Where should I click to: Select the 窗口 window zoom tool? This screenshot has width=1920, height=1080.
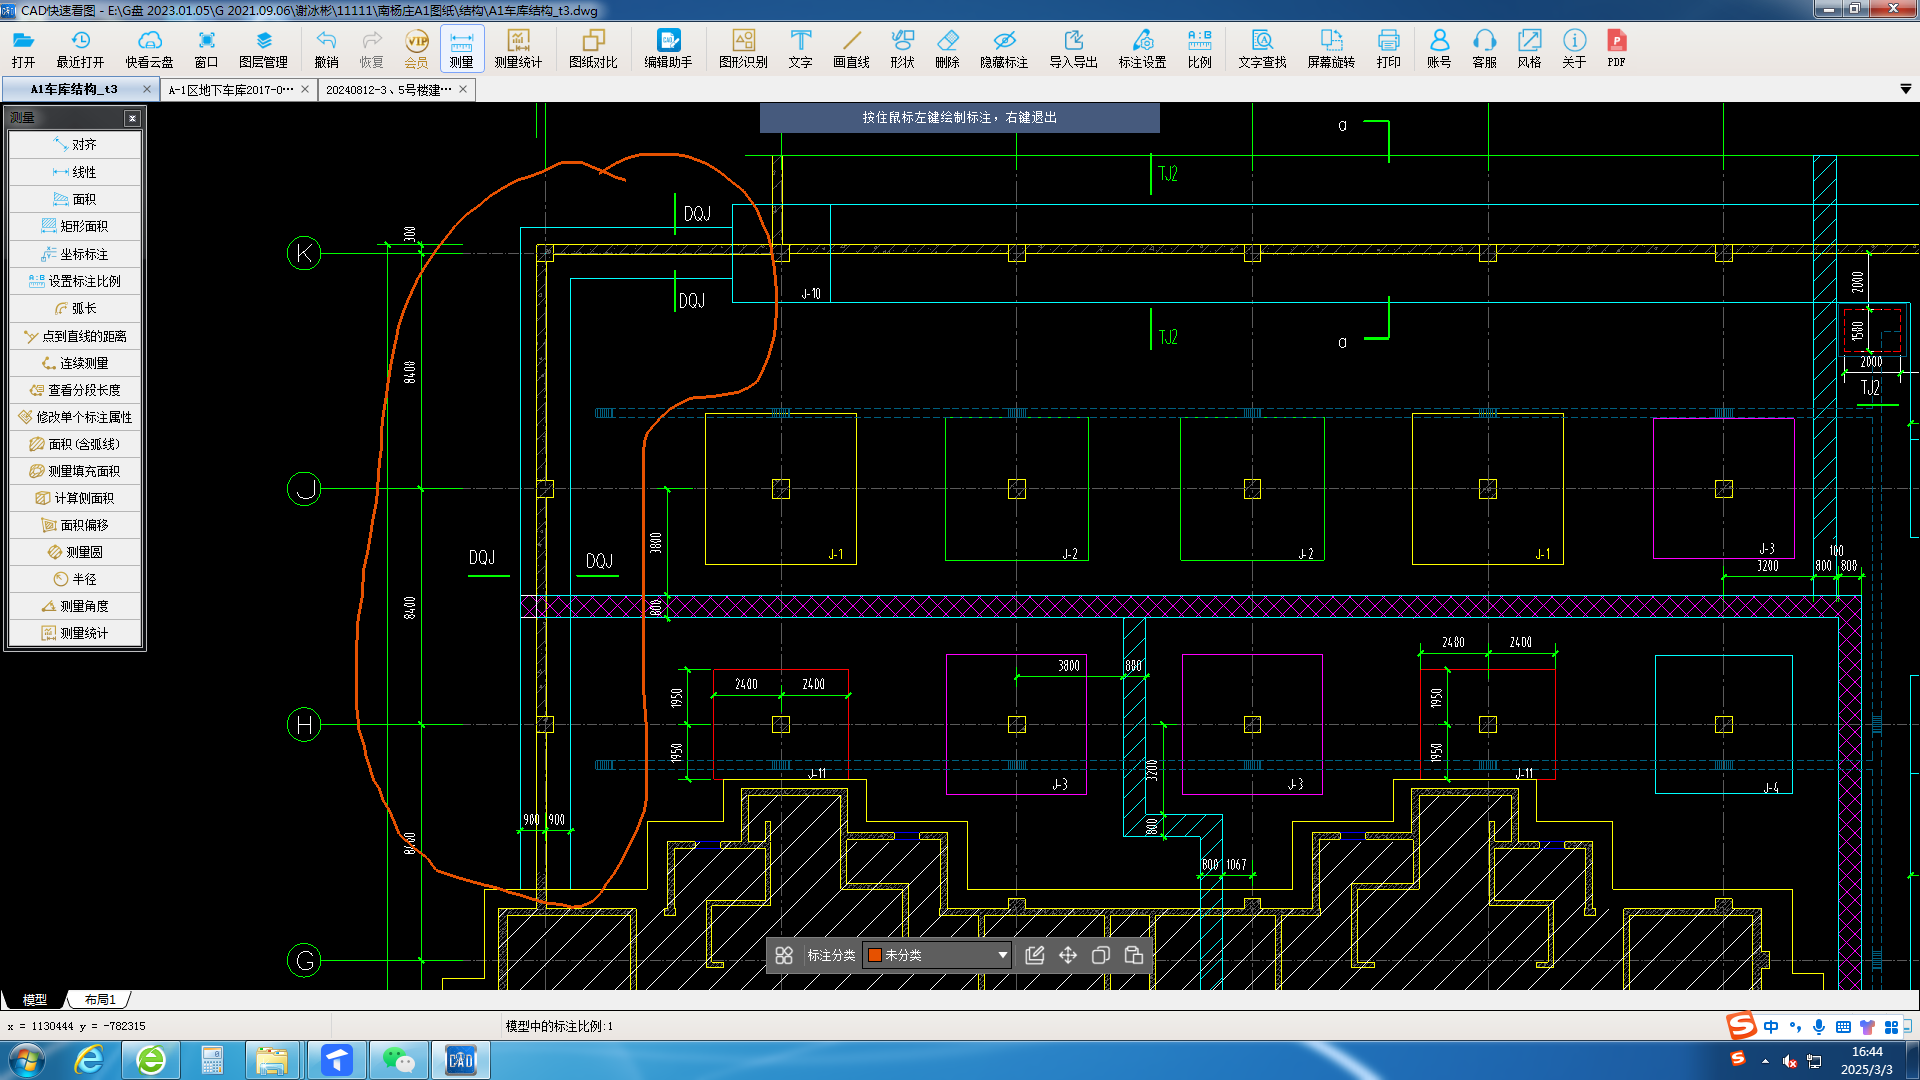click(206, 48)
